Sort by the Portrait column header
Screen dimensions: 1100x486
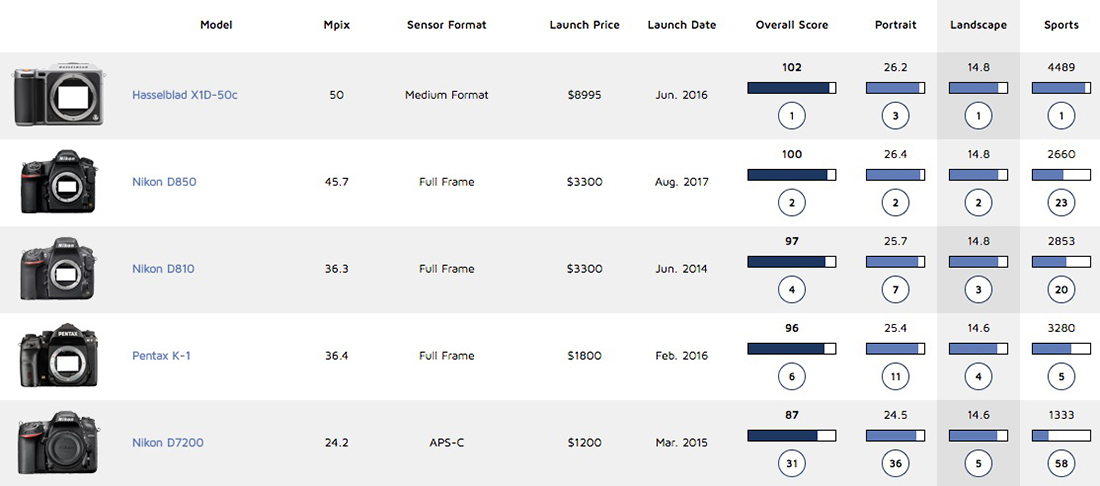(895, 25)
